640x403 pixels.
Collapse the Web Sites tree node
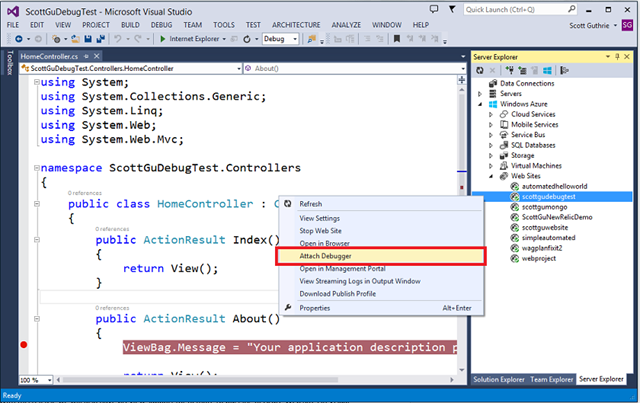[x=491, y=176]
